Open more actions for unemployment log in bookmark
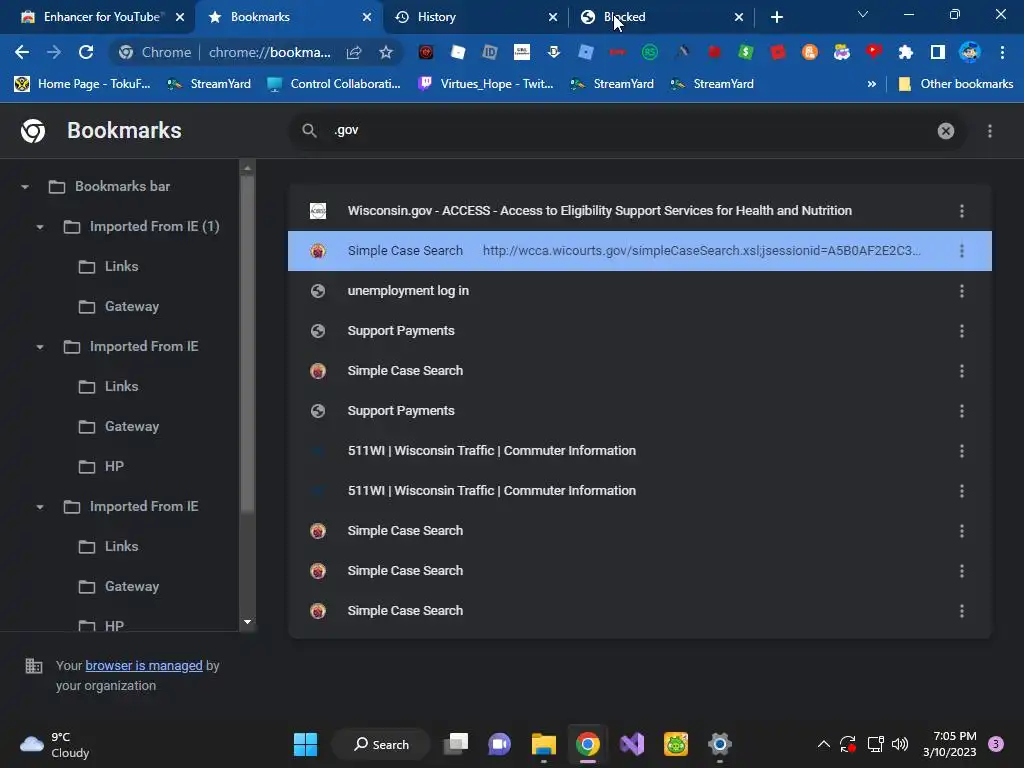 (x=961, y=291)
